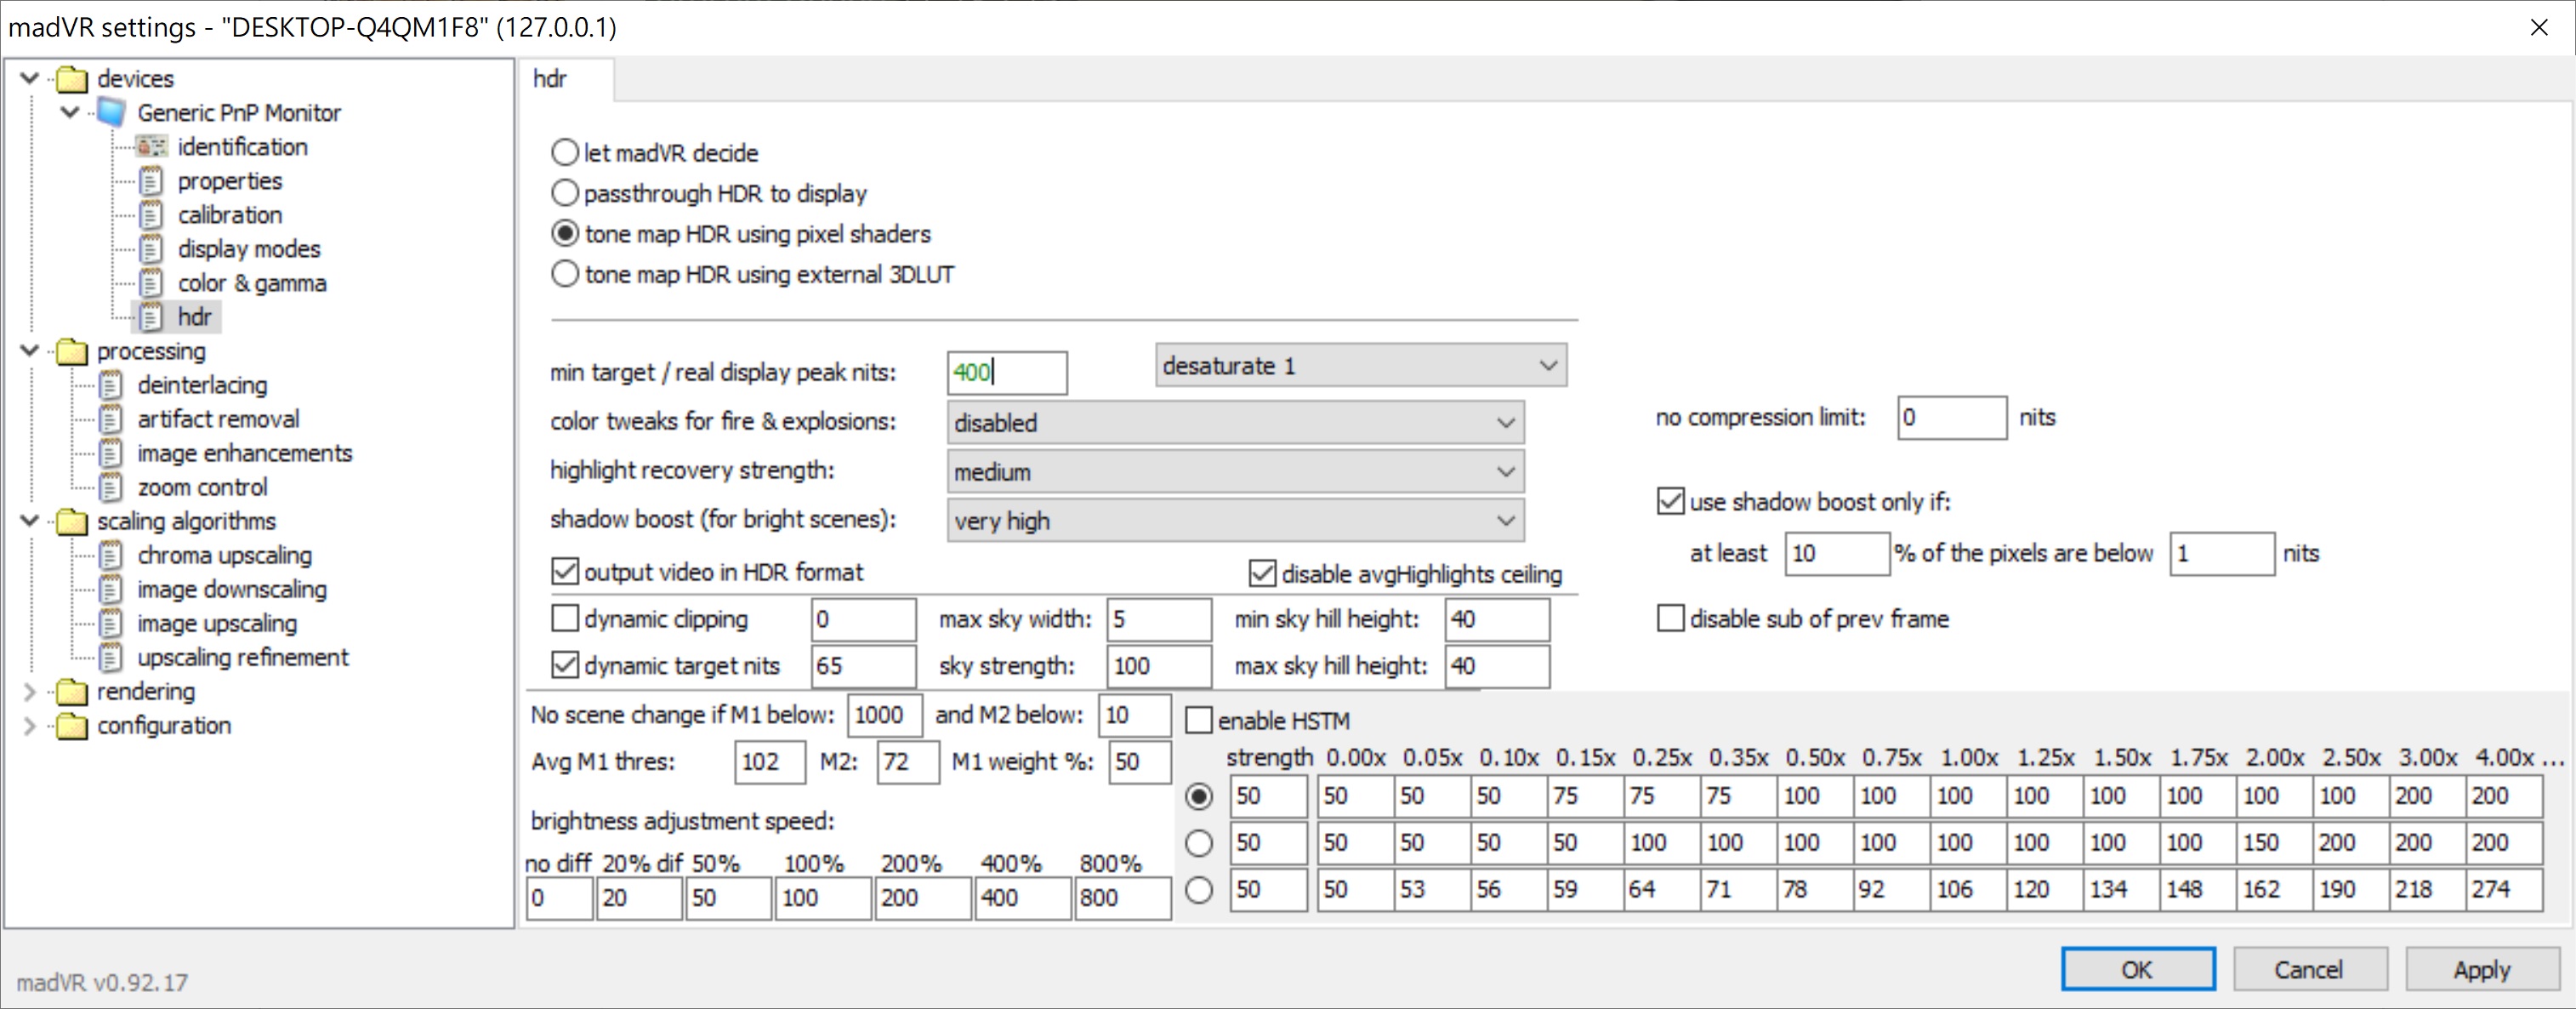Click the identification page icon
Image resolution: width=2576 pixels, height=1009 pixels.
(152, 147)
